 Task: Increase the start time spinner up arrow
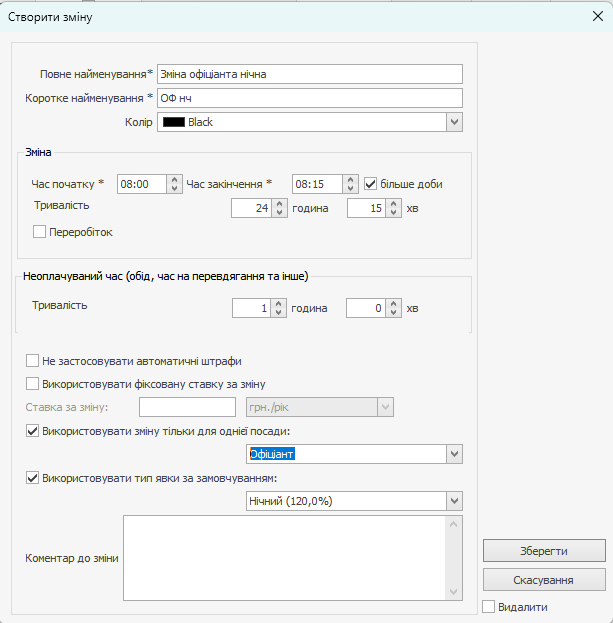[x=174, y=180]
